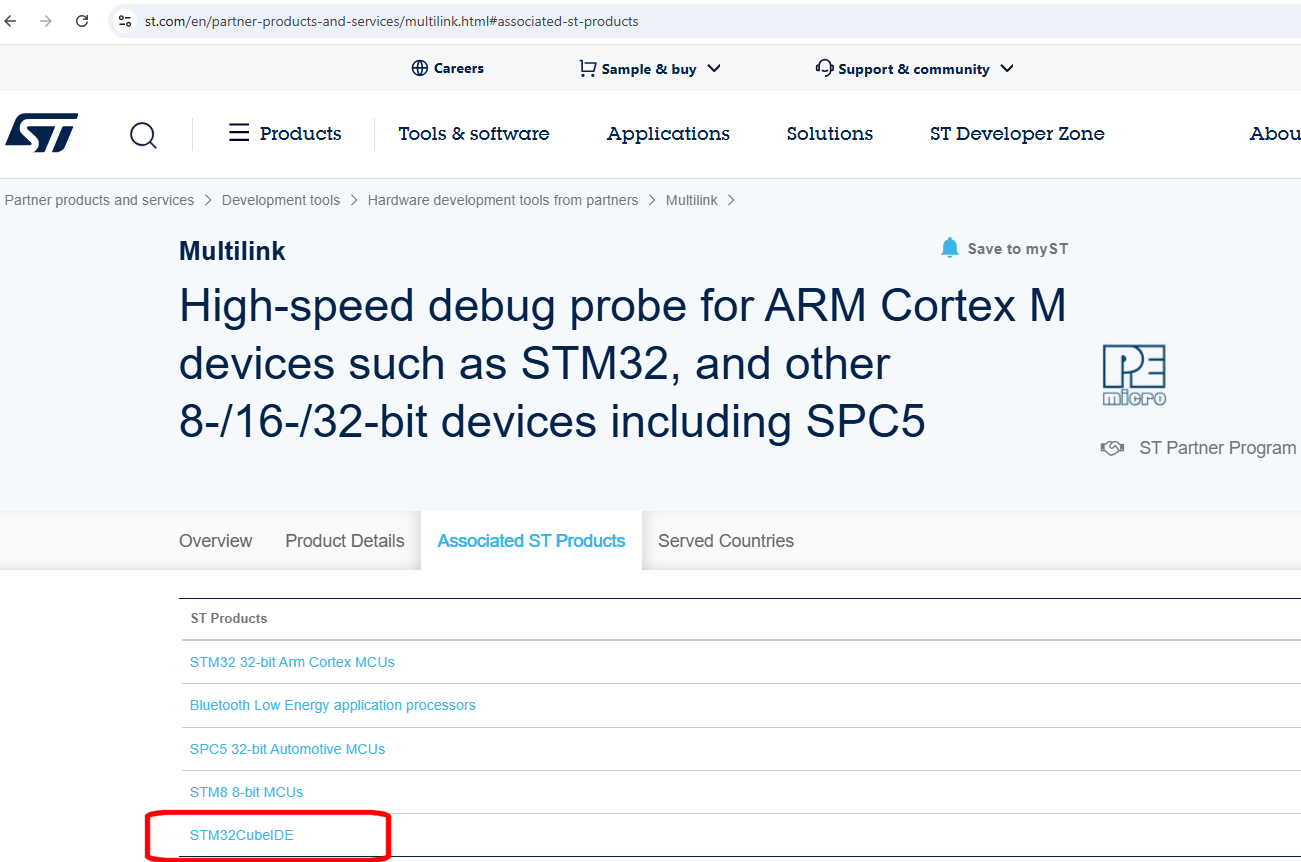The image size is (1301, 862).
Task: Click the ST Partner Program handshake icon
Action: point(1112,447)
